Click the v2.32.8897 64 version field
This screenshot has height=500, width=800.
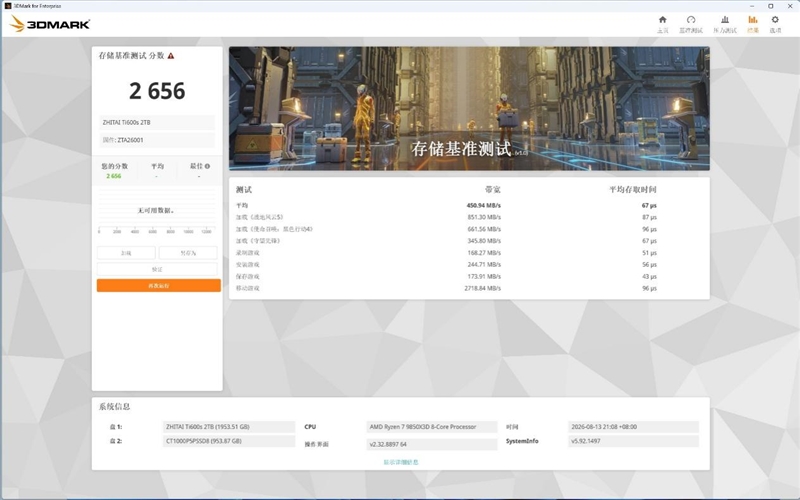coord(432,444)
